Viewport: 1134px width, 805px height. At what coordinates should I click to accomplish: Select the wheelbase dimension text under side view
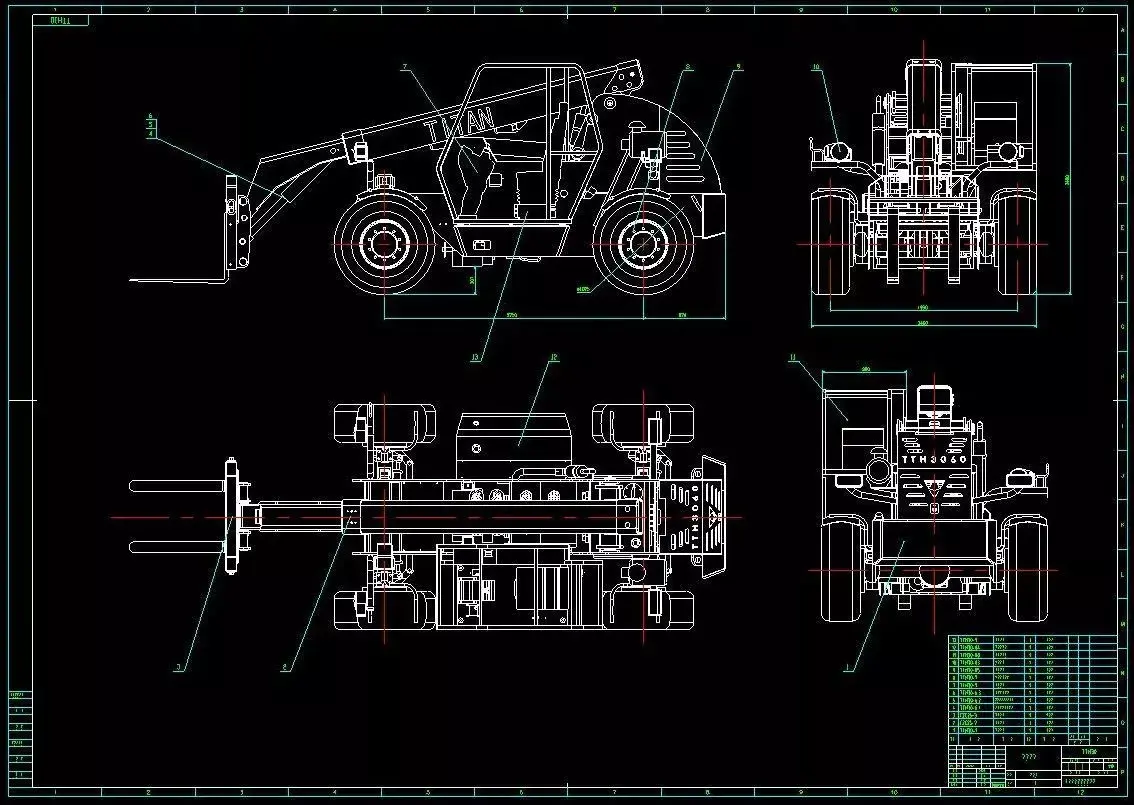(512, 315)
